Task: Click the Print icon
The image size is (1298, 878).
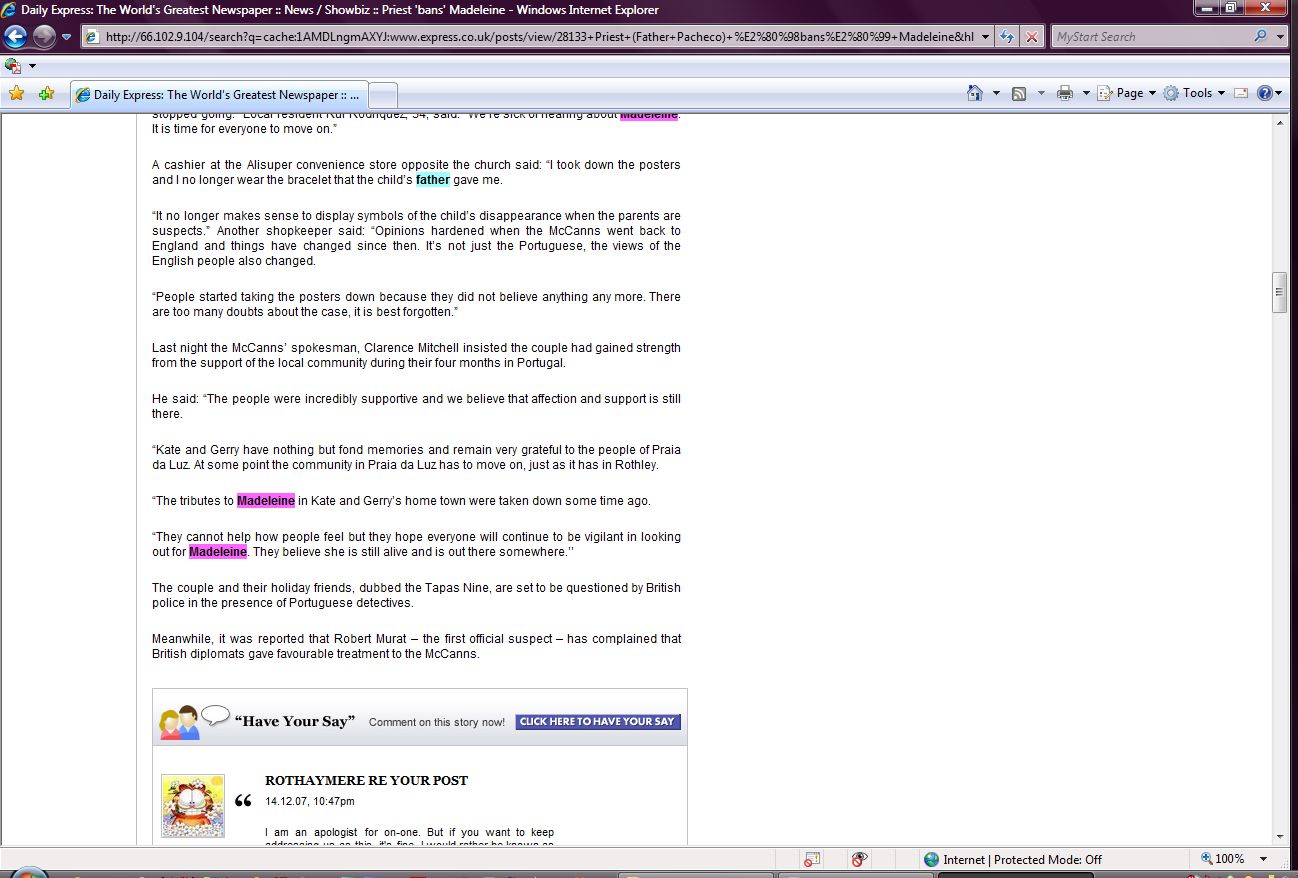Action: click(1064, 93)
